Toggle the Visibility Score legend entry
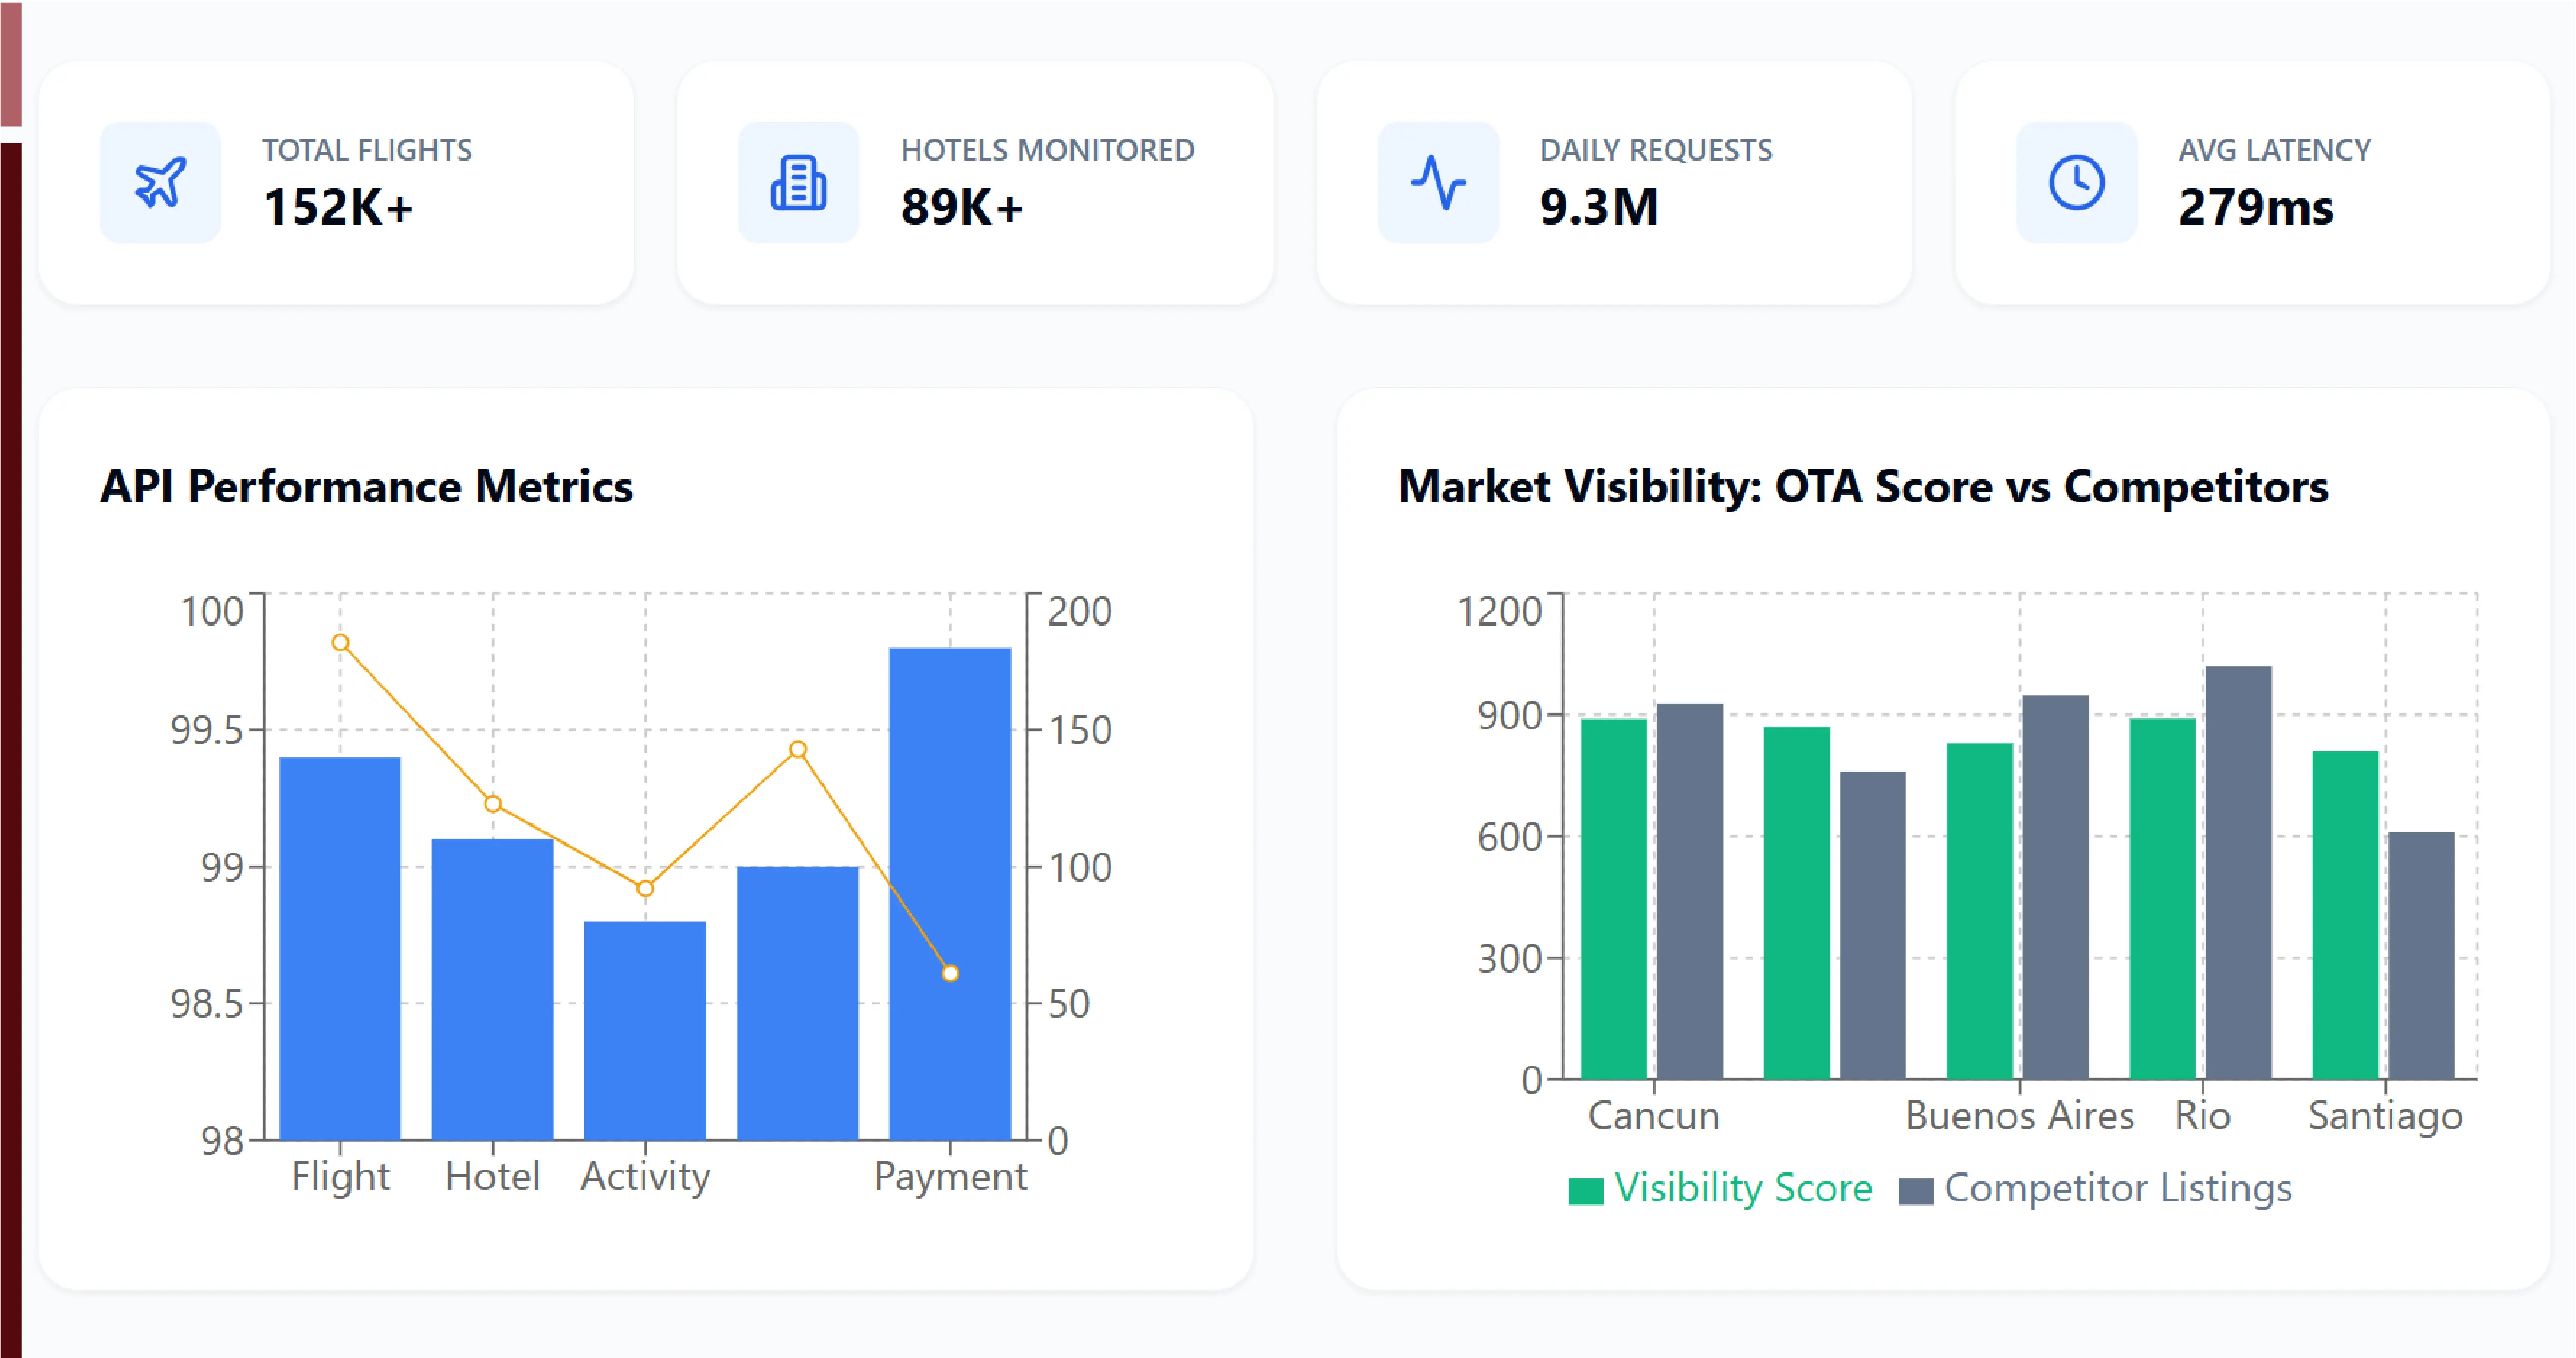 pyautogui.click(x=1720, y=1188)
